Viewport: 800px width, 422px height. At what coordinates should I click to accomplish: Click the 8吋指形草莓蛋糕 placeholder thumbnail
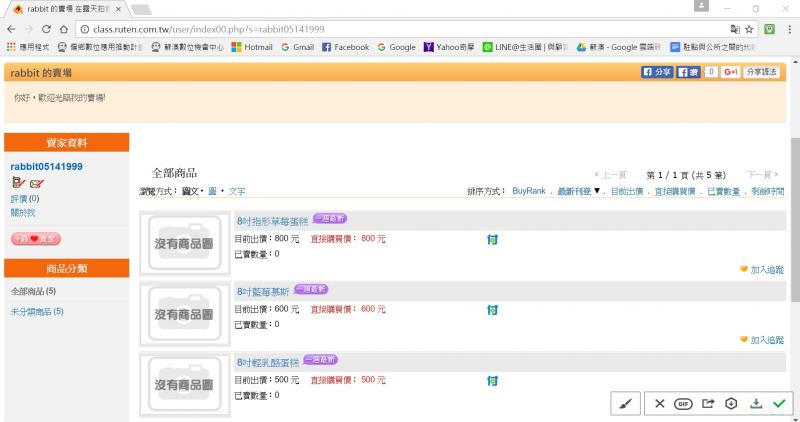185,243
